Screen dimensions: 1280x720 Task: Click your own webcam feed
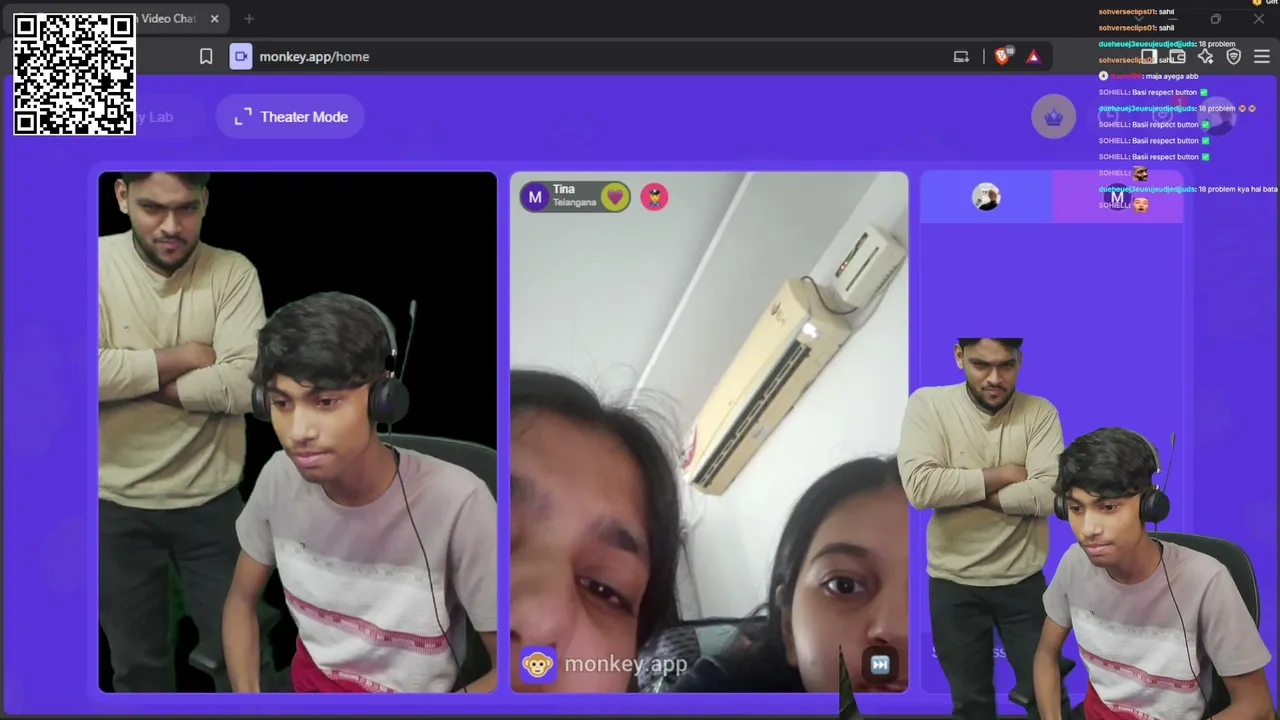[x=297, y=432]
